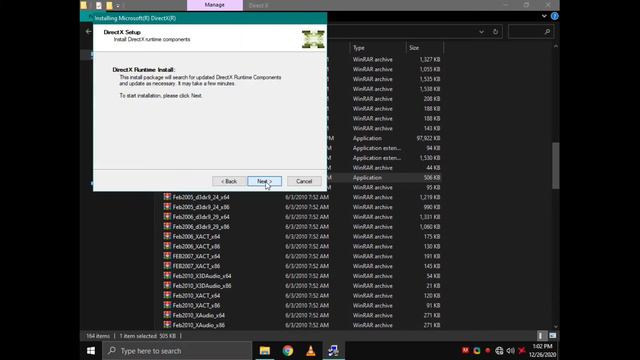Click the selected Application row sized 506 KB
This screenshot has width=640, height=360.
384,178
